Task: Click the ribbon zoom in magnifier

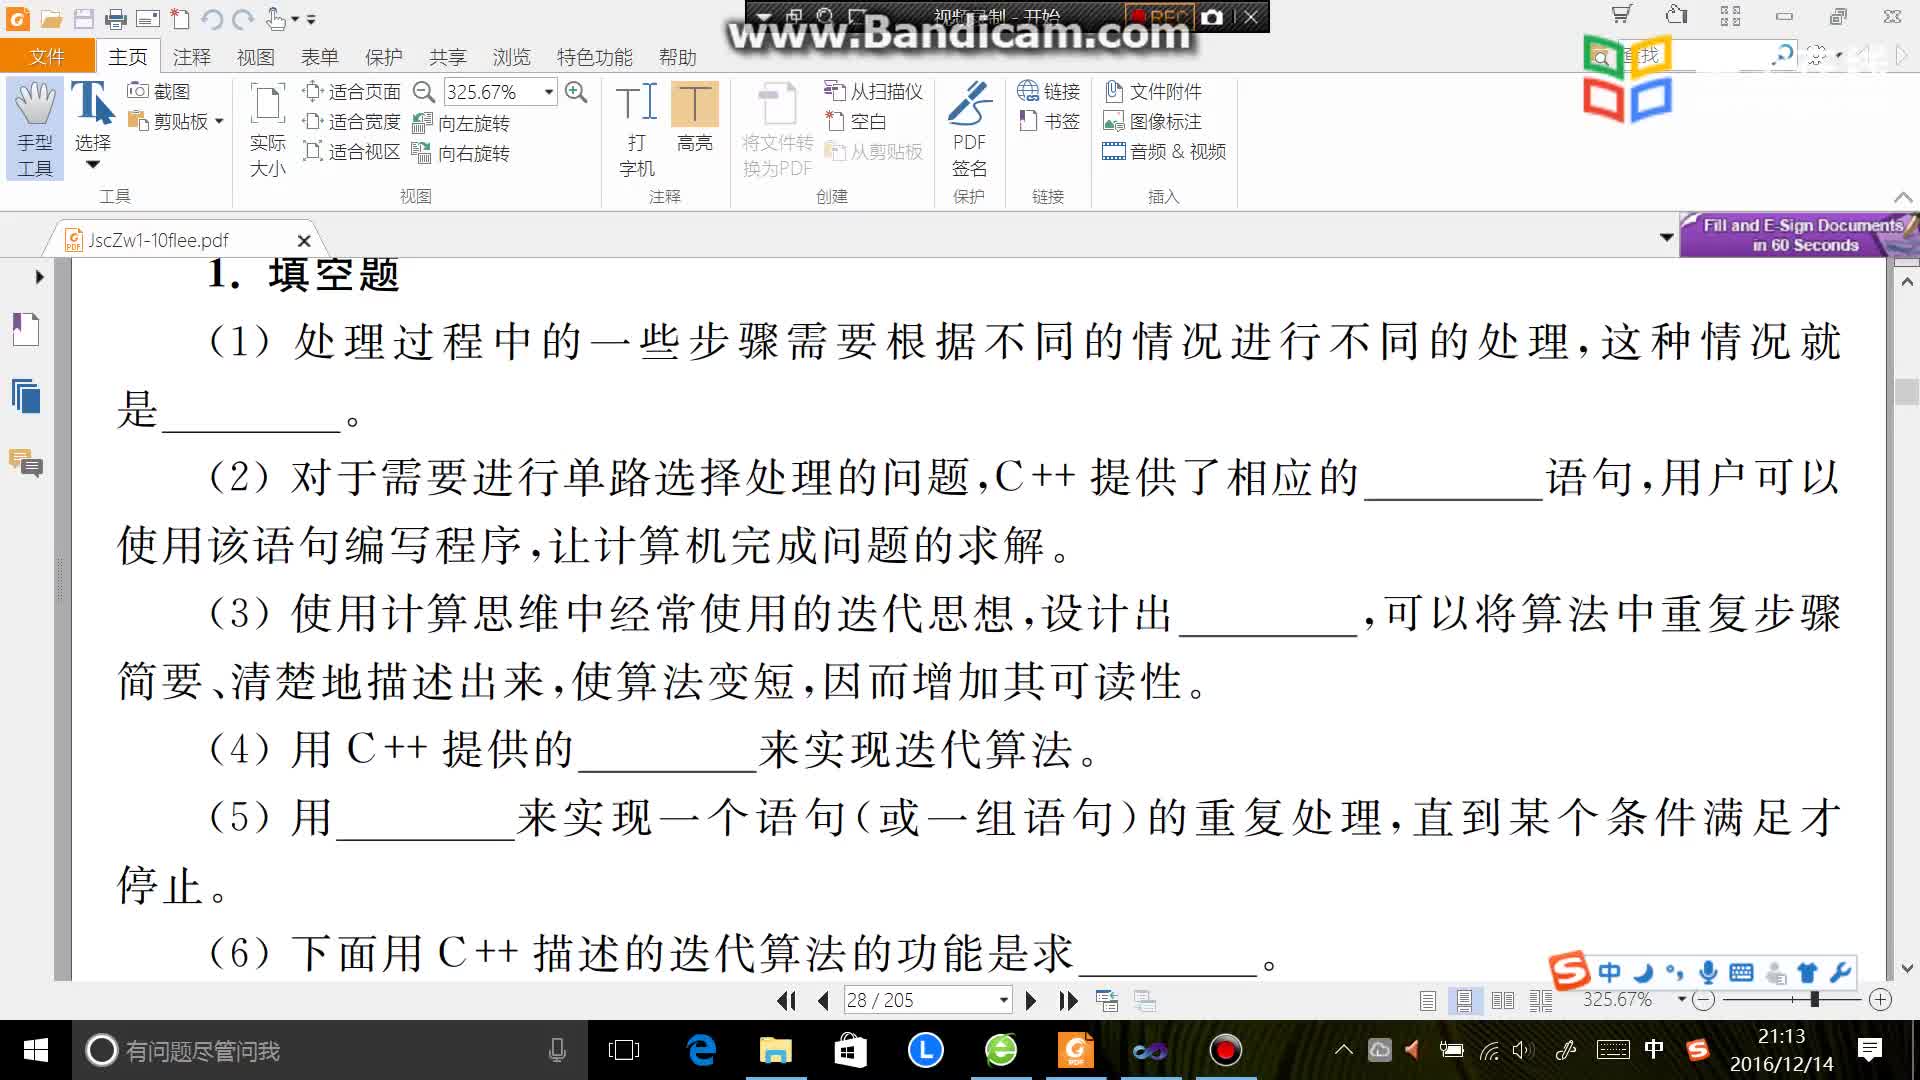Action: click(x=576, y=92)
